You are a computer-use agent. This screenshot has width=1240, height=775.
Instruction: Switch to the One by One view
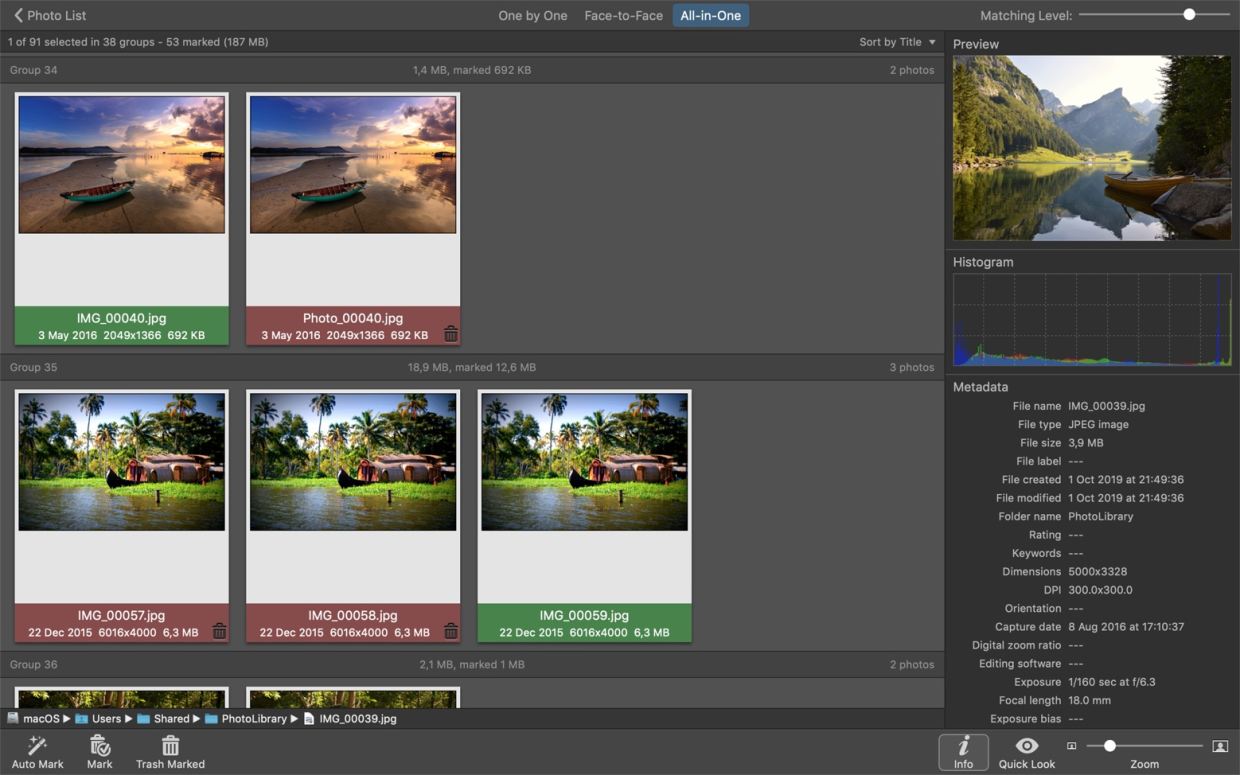coord(533,15)
